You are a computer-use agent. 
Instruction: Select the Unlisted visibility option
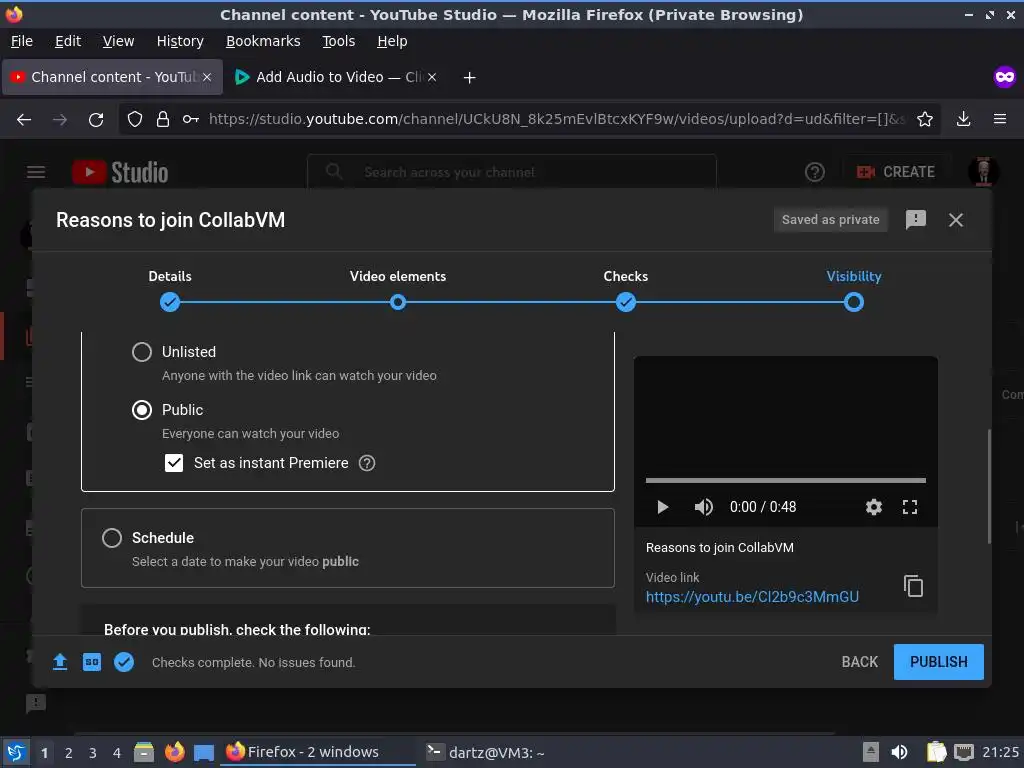[x=142, y=352]
